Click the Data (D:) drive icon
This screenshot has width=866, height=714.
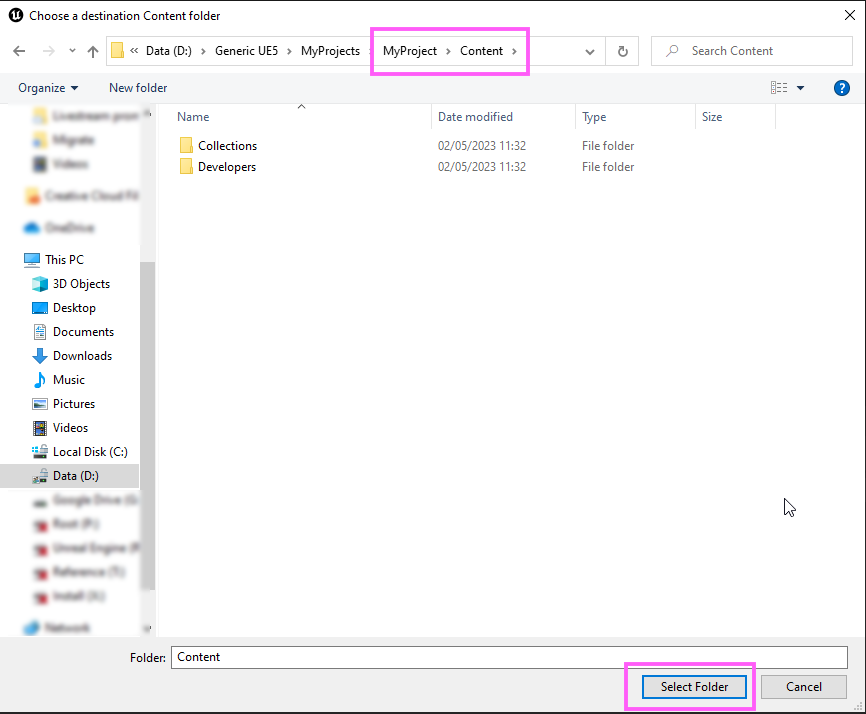pyautogui.click(x=40, y=476)
